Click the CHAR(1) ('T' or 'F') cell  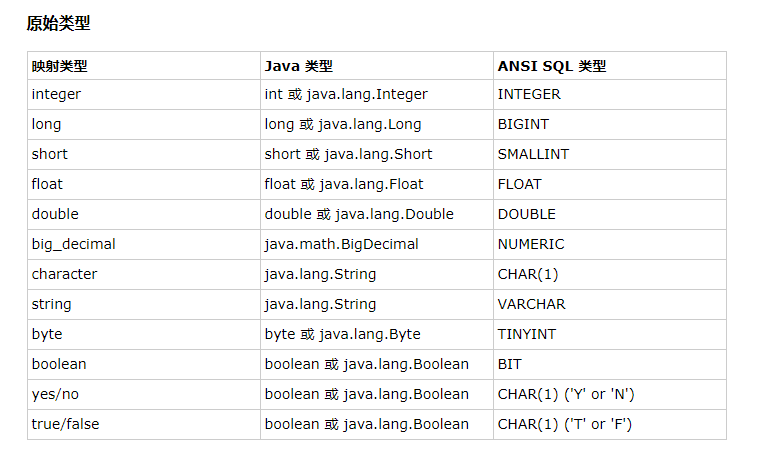tap(564, 424)
